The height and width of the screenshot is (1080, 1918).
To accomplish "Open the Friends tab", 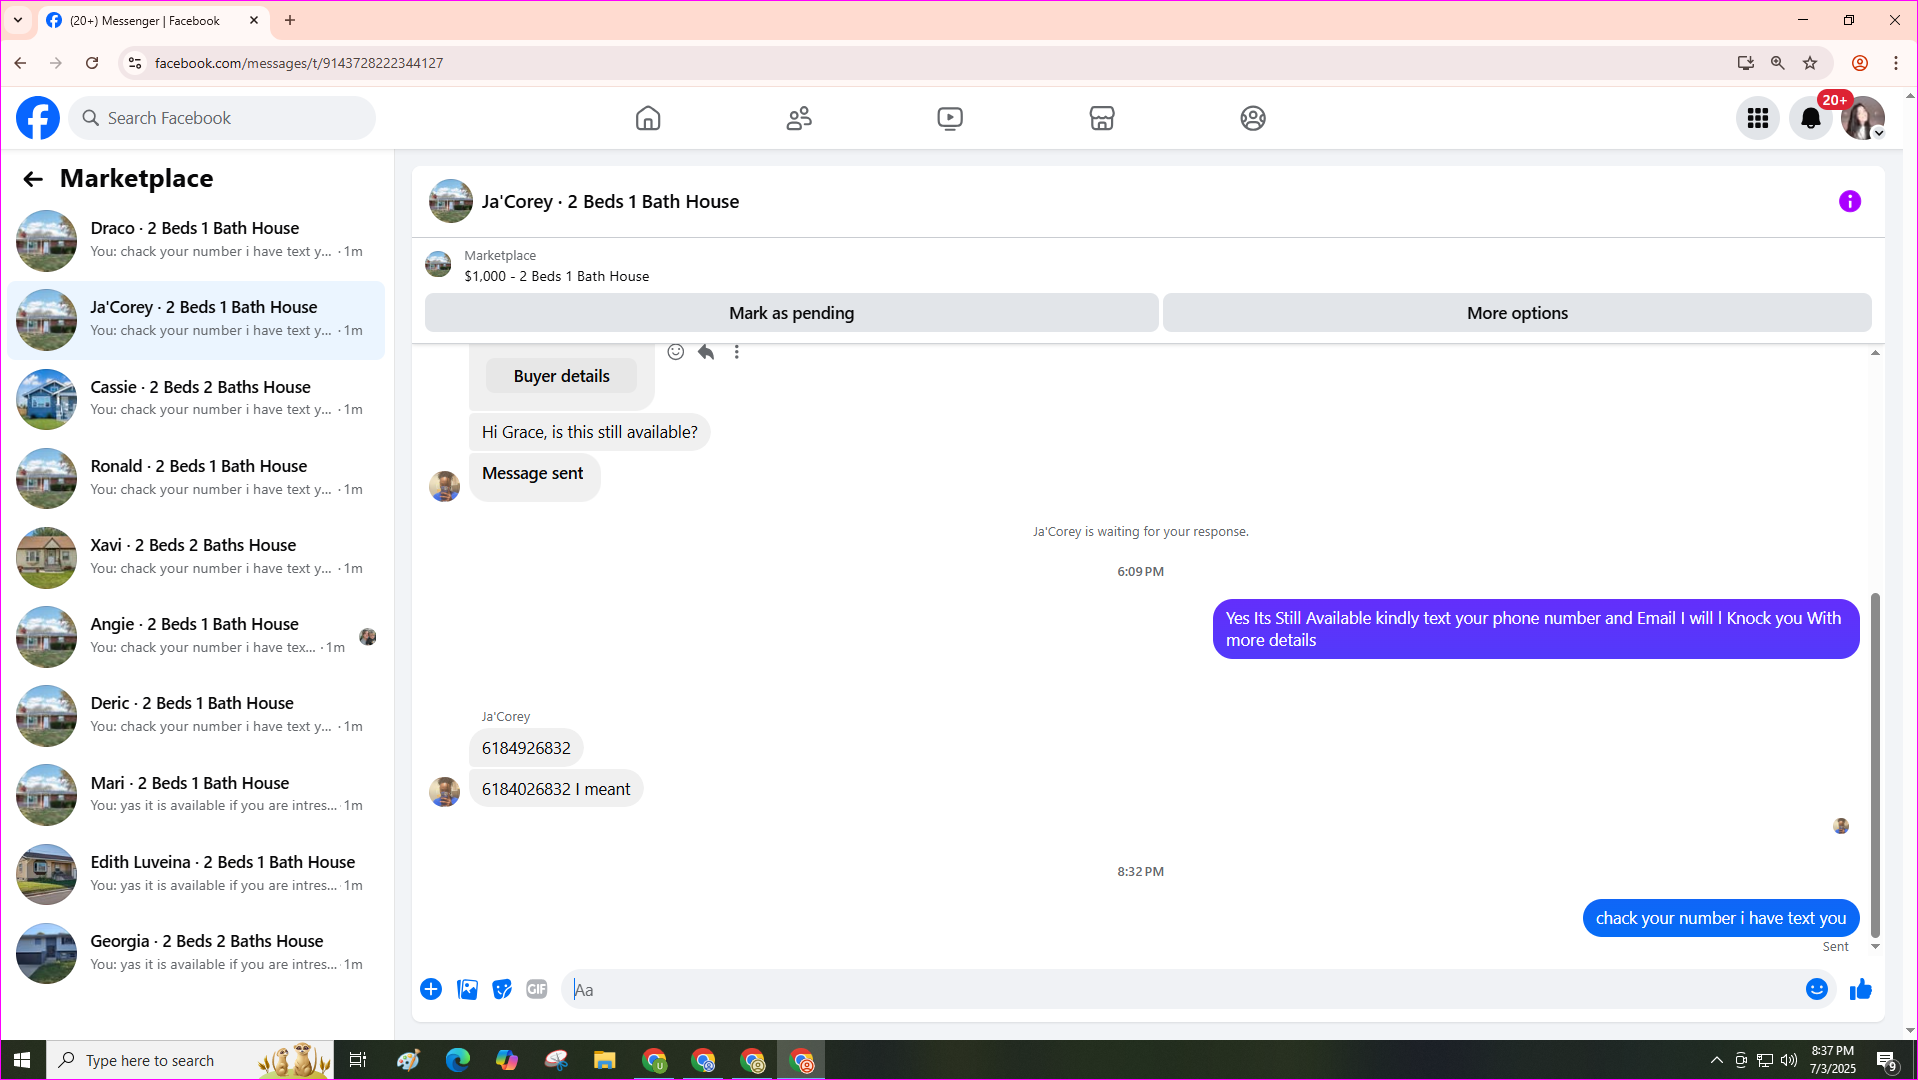I will tap(799, 118).
